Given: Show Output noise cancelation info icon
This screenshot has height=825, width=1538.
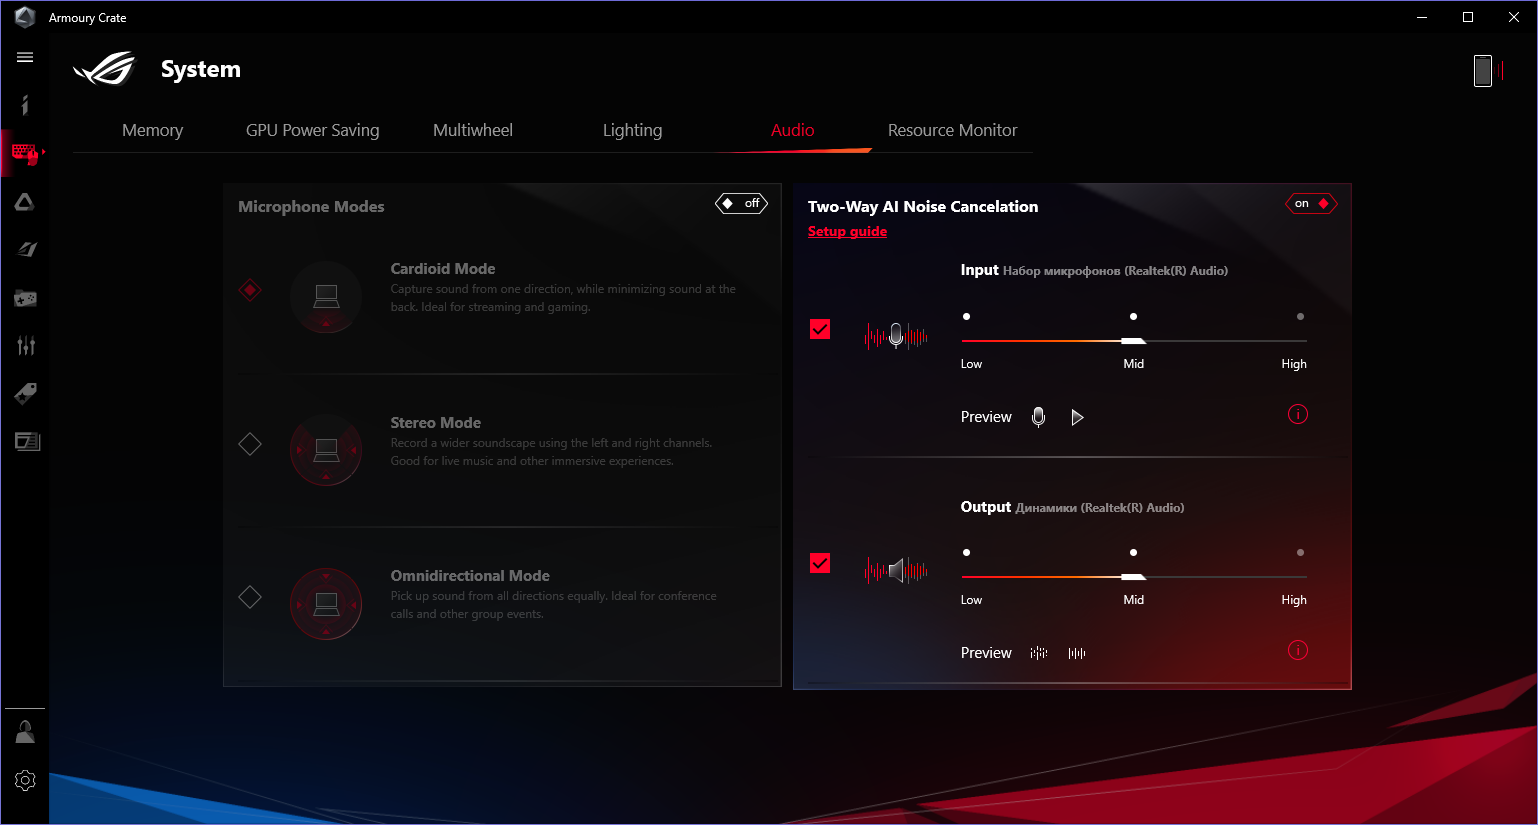Looking at the screenshot, I should pyautogui.click(x=1298, y=650).
